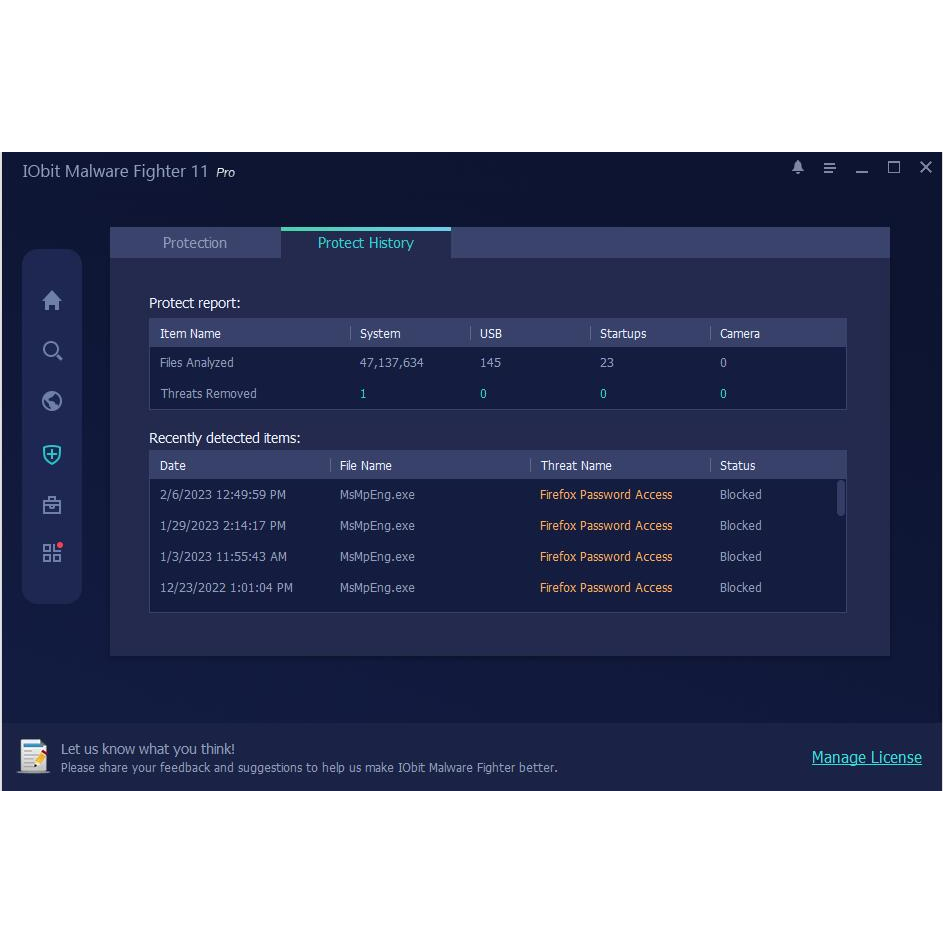Minimize the IObit Malware Fighter window

pyautogui.click(x=862, y=169)
